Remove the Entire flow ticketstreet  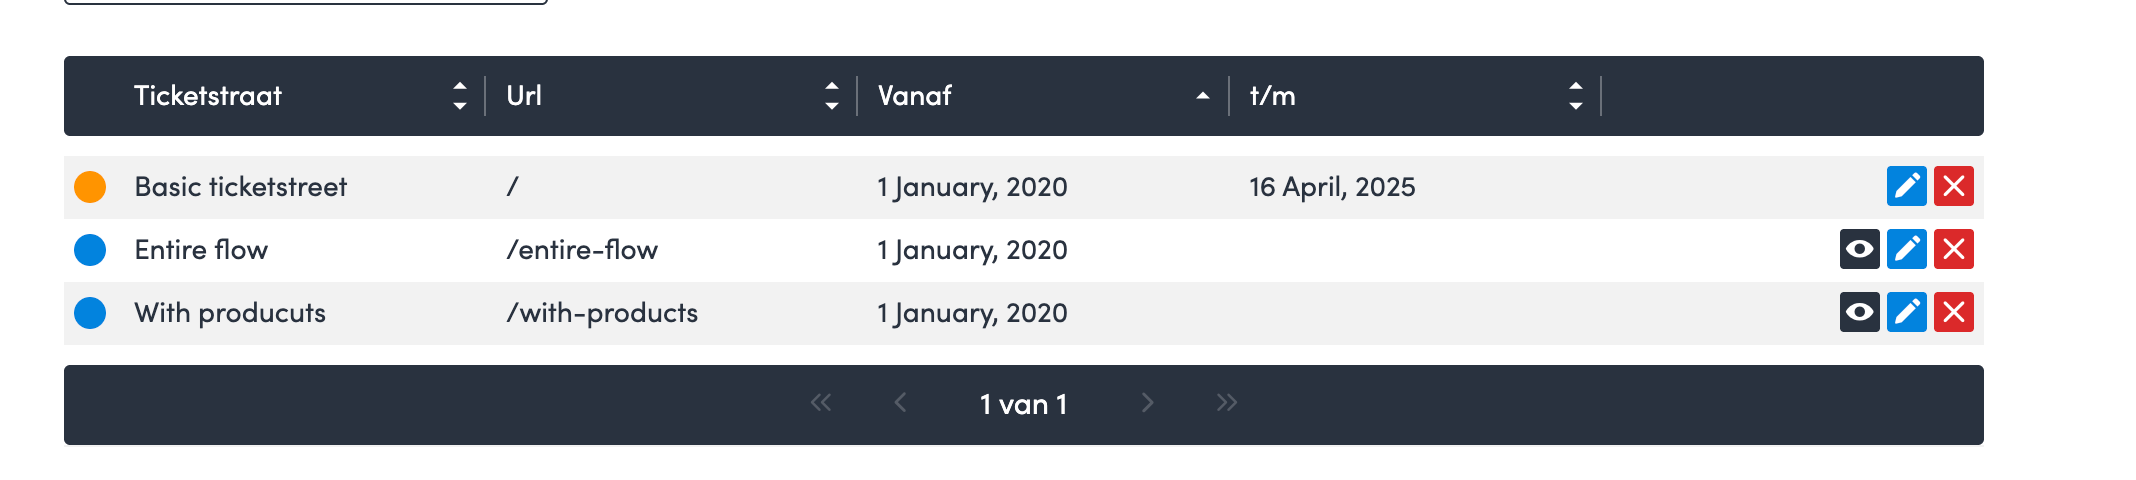pyautogui.click(x=1953, y=250)
